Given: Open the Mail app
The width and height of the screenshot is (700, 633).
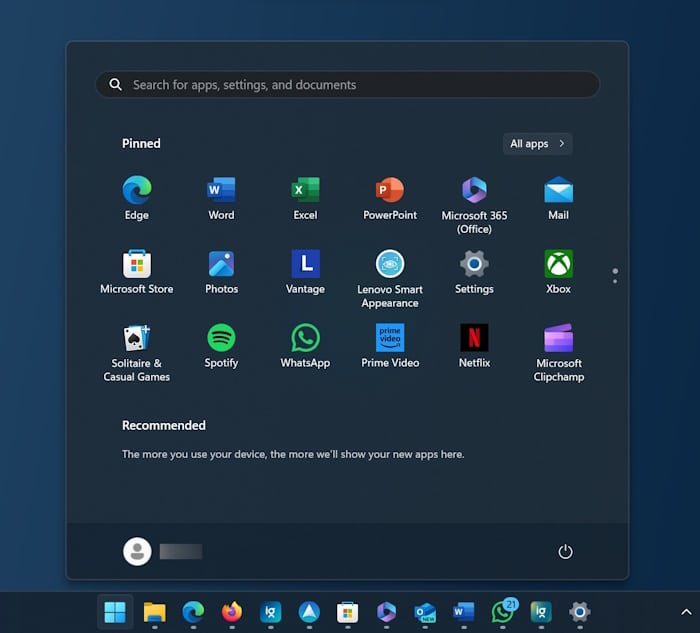Looking at the screenshot, I should point(558,198).
